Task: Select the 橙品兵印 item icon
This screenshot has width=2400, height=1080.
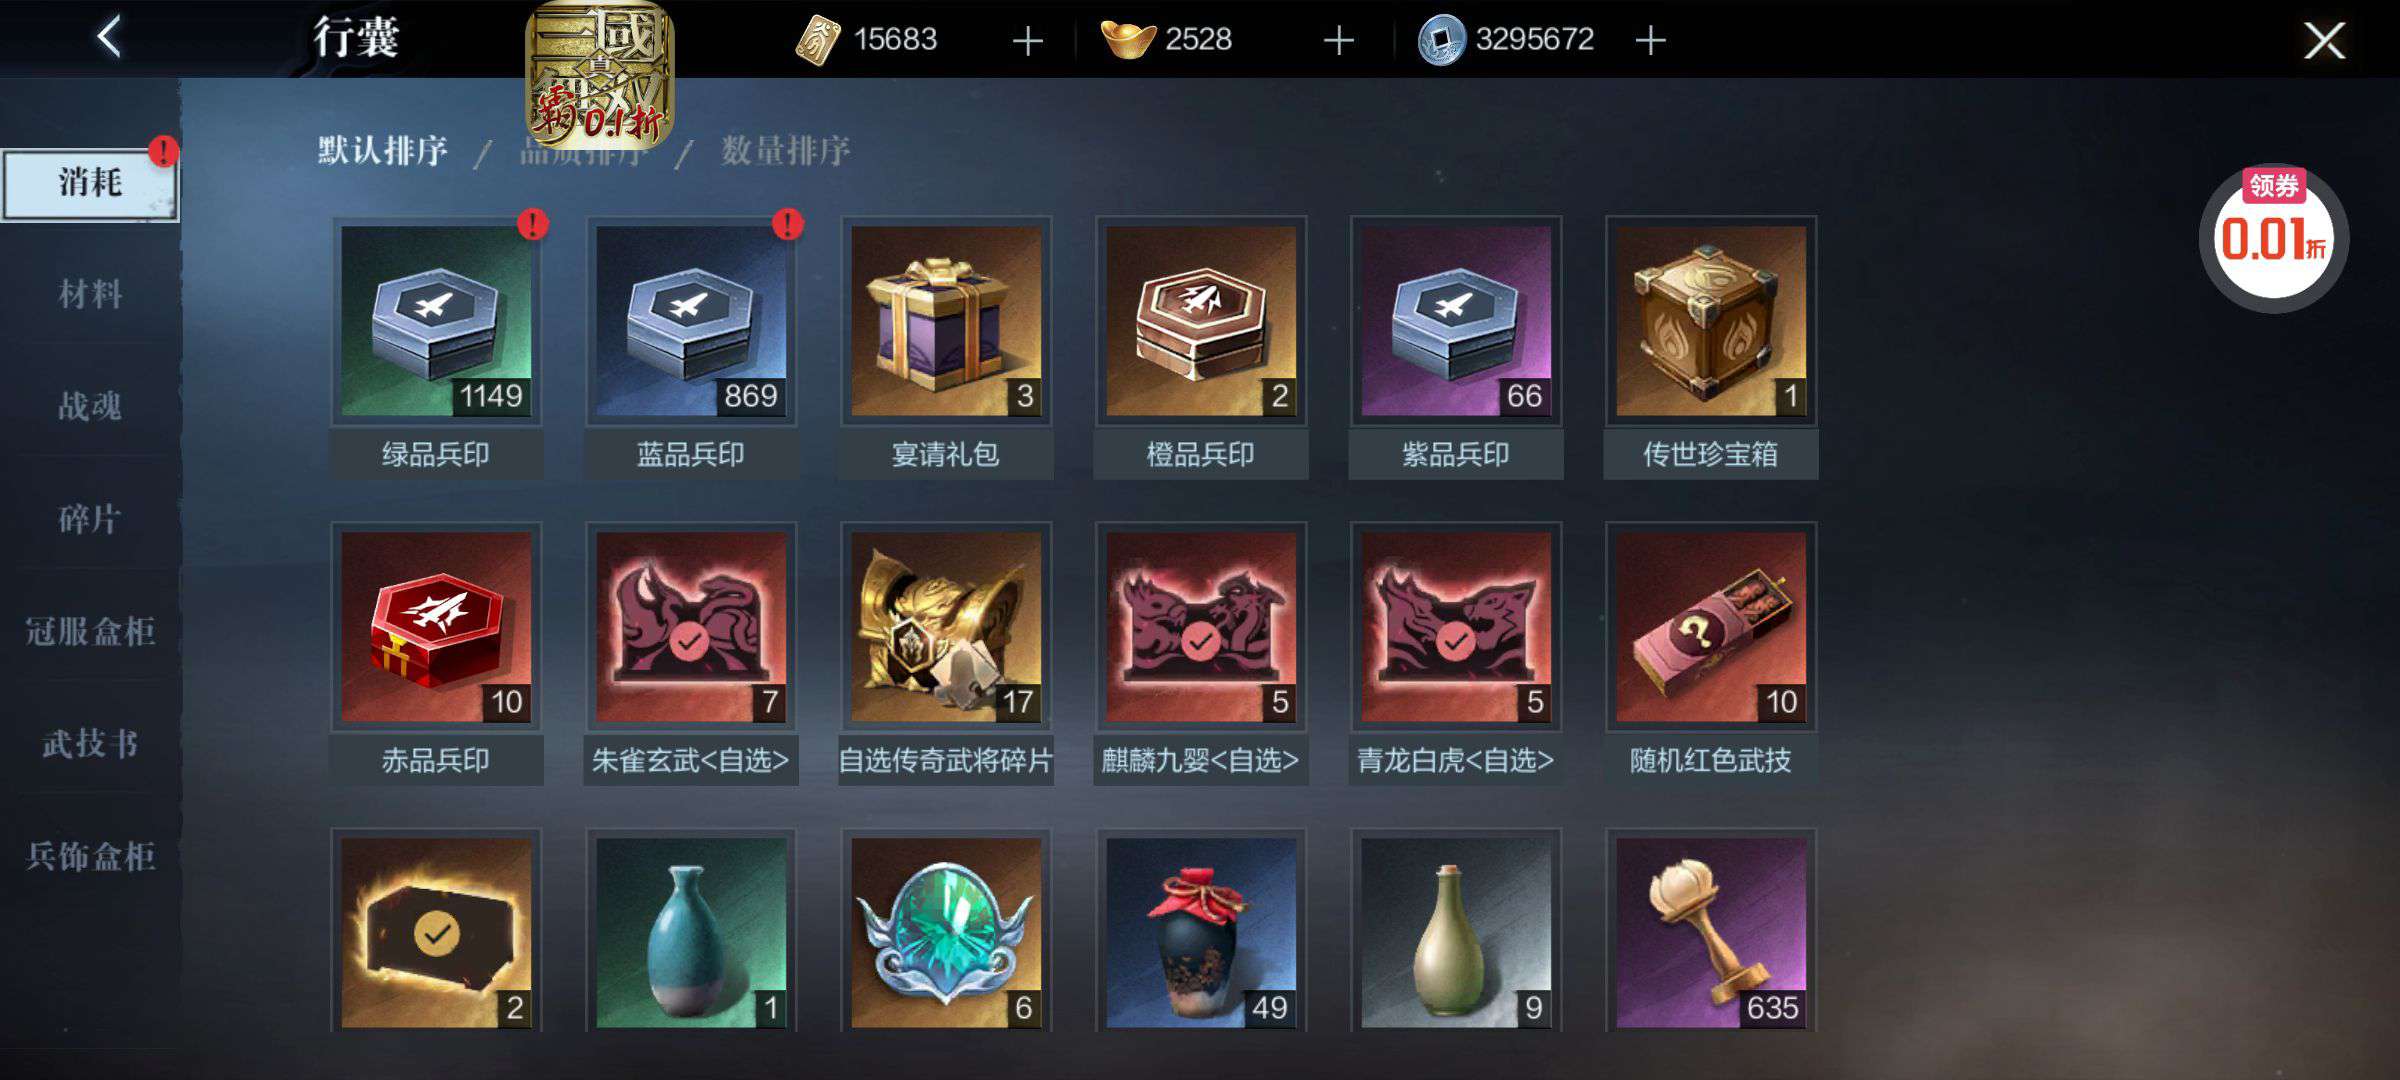Action: (1201, 321)
